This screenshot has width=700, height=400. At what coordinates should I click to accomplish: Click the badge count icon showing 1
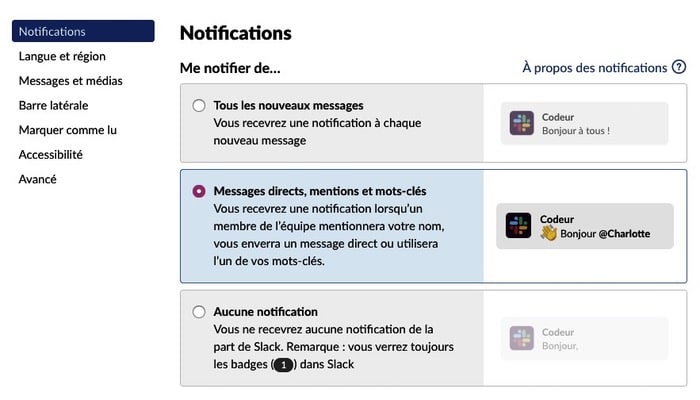pos(281,365)
